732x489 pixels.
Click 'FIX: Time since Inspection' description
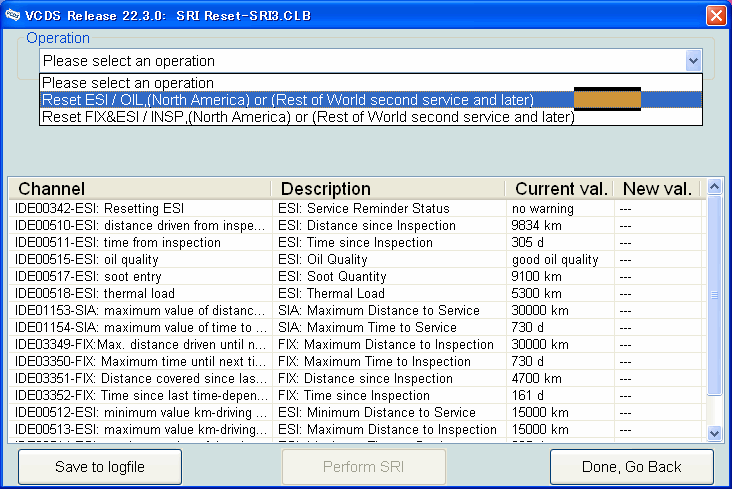(x=354, y=396)
